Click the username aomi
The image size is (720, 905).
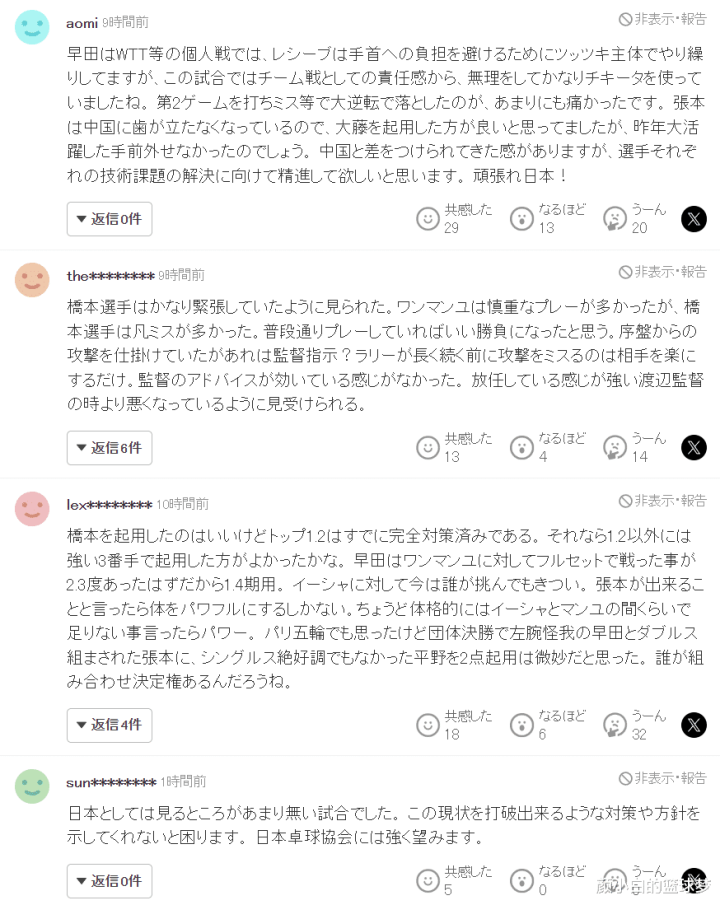pyautogui.click(x=82, y=22)
